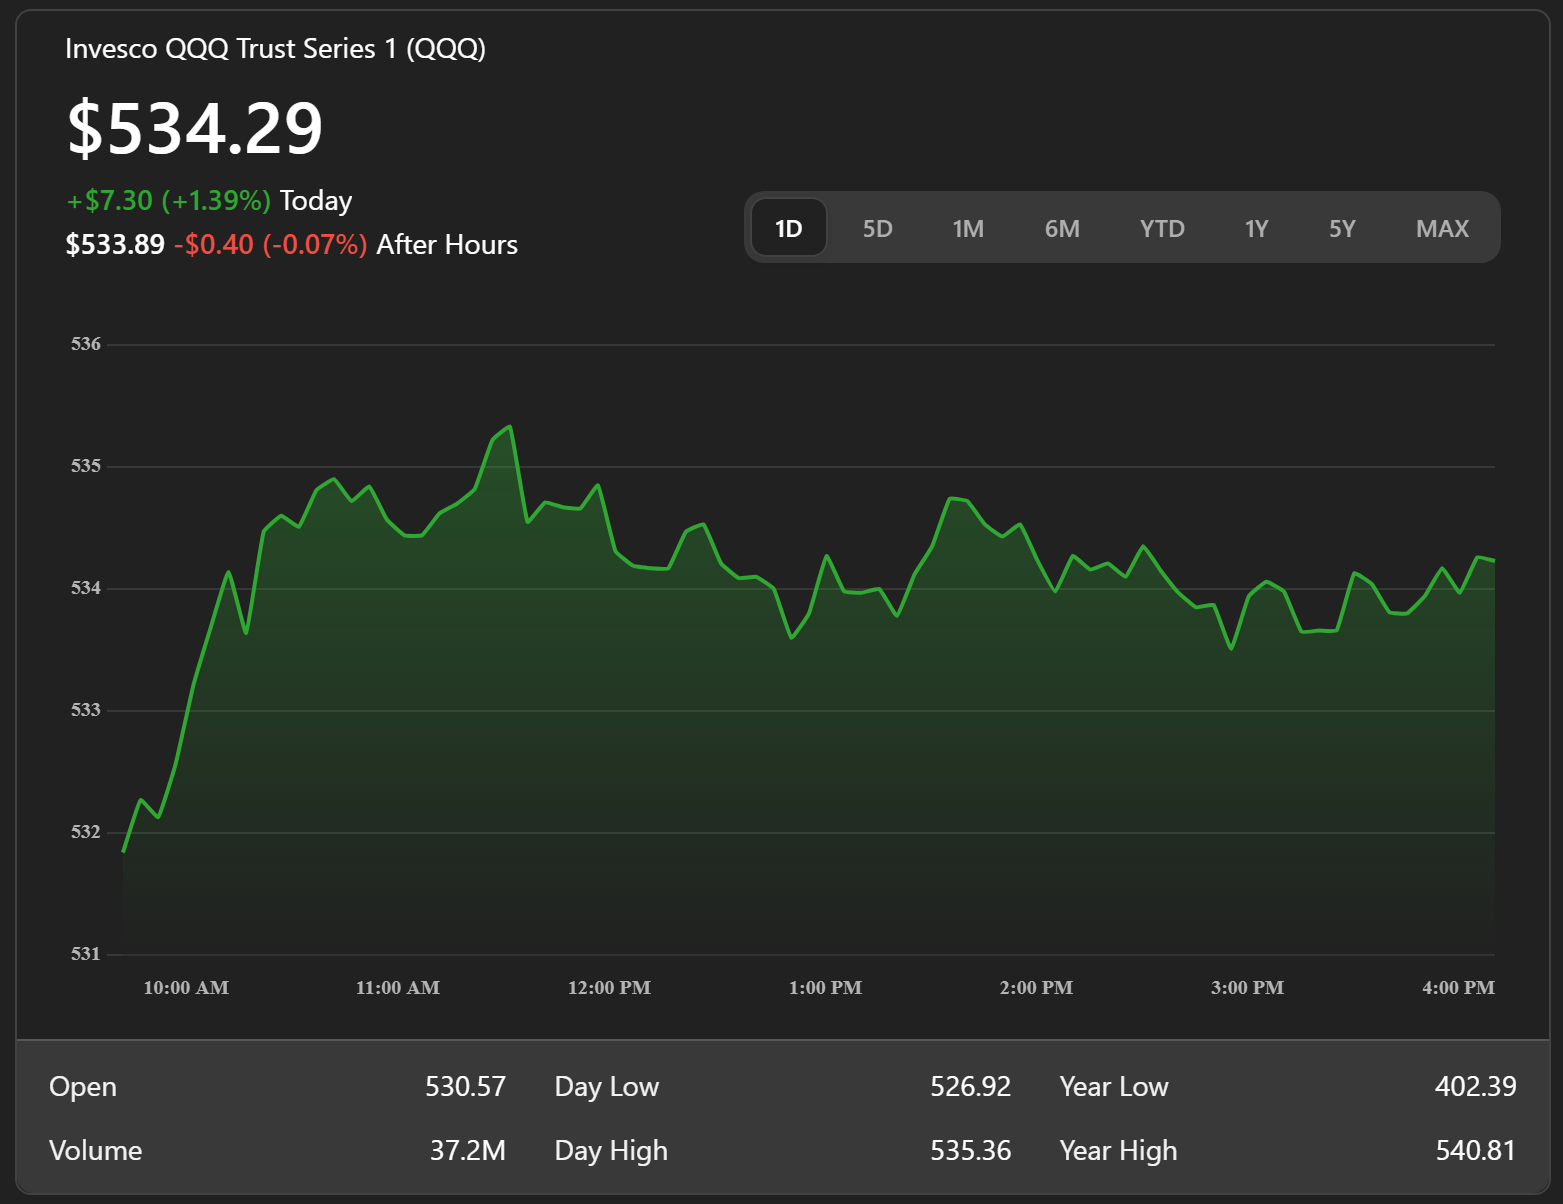Click the Day High value 535.36
The width and height of the screenshot is (1563, 1204).
pyautogui.click(x=970, y=1150)
